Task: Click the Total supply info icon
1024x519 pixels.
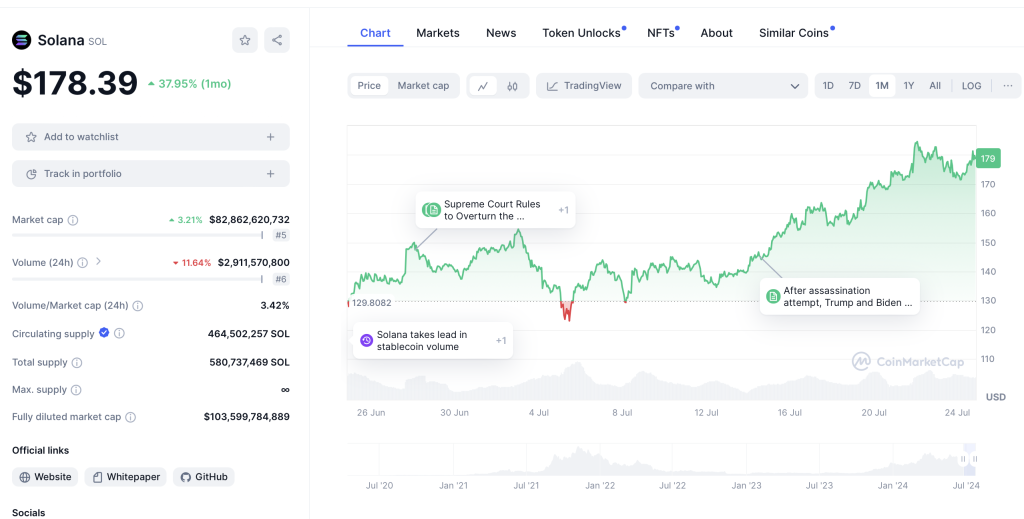Action: [x=76, y=362]
